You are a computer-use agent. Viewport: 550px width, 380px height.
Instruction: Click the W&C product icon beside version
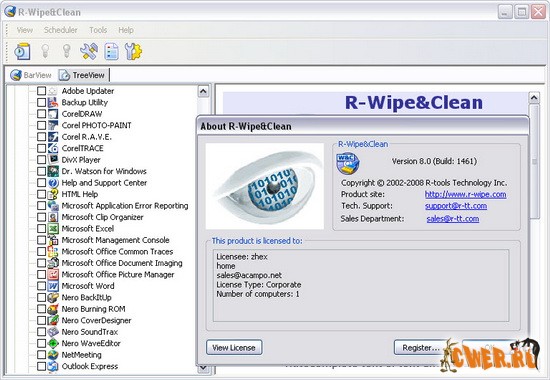348,164
